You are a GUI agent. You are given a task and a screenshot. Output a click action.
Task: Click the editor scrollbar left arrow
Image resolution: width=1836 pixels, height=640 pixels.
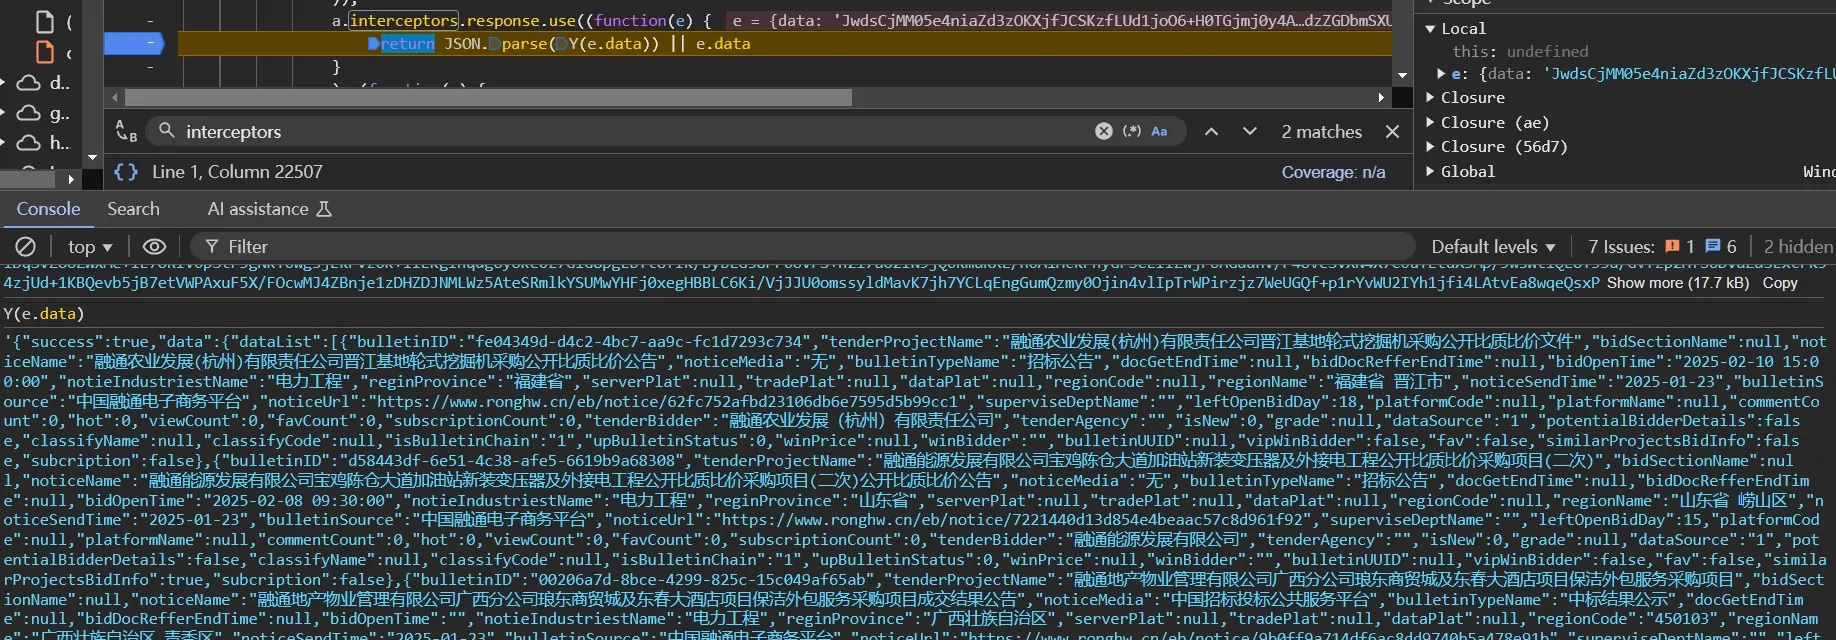(x=115, y=98)
